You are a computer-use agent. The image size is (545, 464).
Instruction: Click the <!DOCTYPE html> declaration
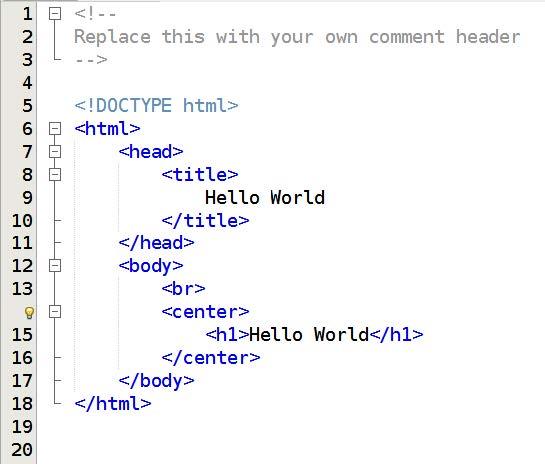[x=156, y=105]
